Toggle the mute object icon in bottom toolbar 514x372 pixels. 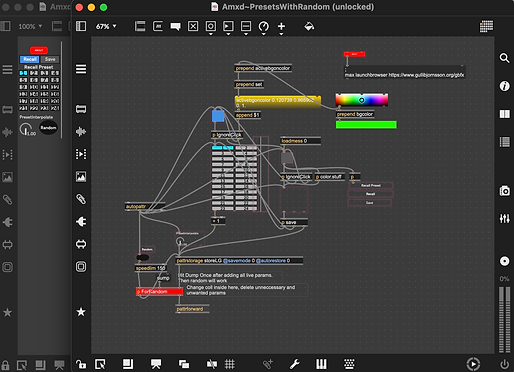(x=212, y=364)
